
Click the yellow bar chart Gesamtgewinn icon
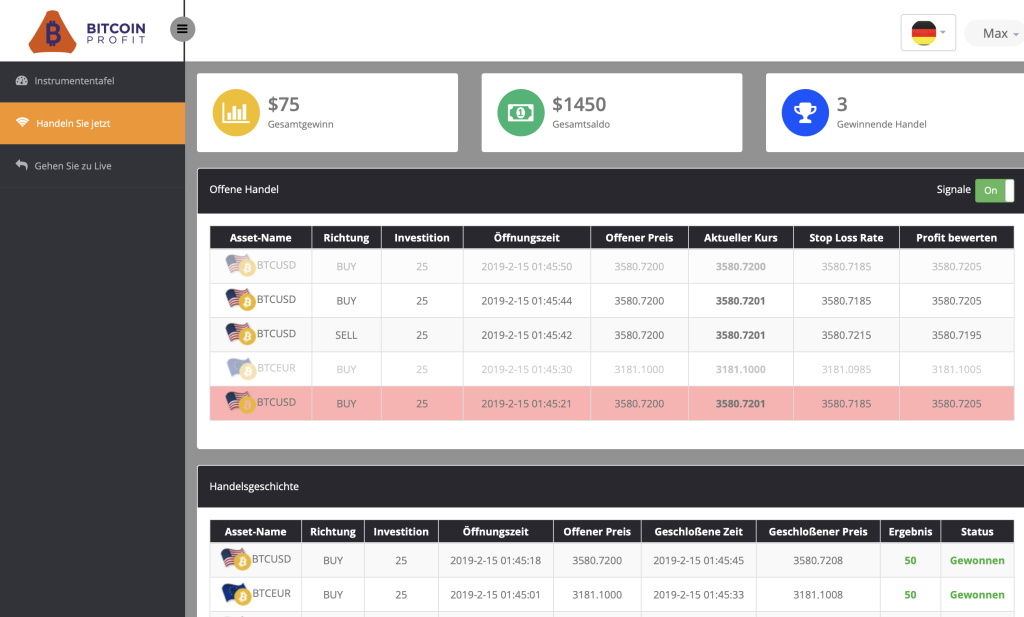point(236,112)
